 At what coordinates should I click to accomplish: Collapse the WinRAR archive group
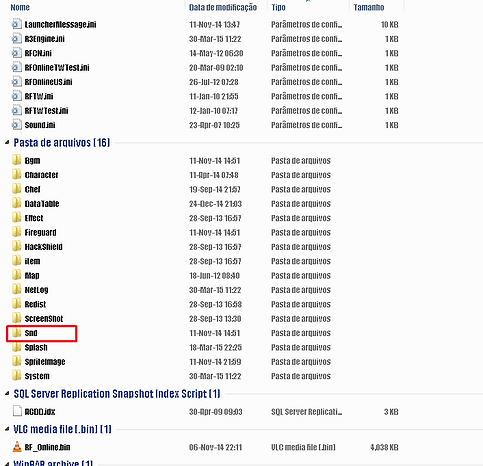7,464
